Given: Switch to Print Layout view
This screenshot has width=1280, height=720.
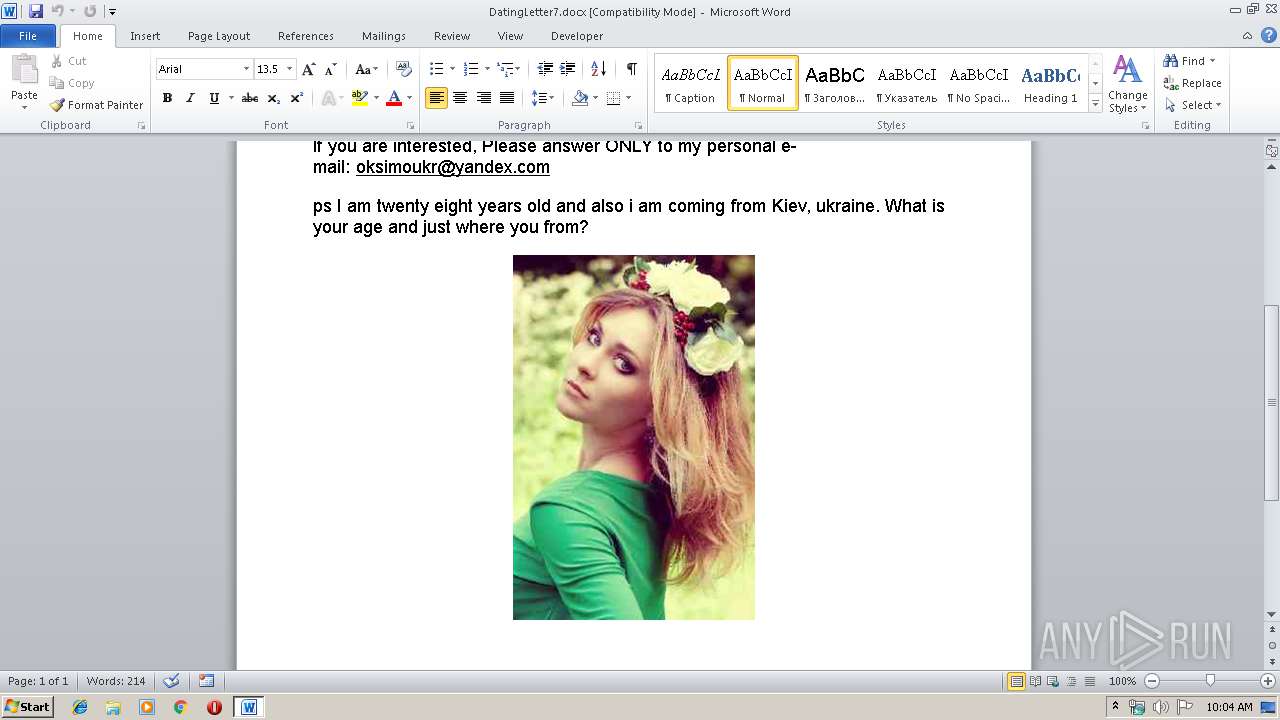Looking at the screenshot, I should point(1016,681).
